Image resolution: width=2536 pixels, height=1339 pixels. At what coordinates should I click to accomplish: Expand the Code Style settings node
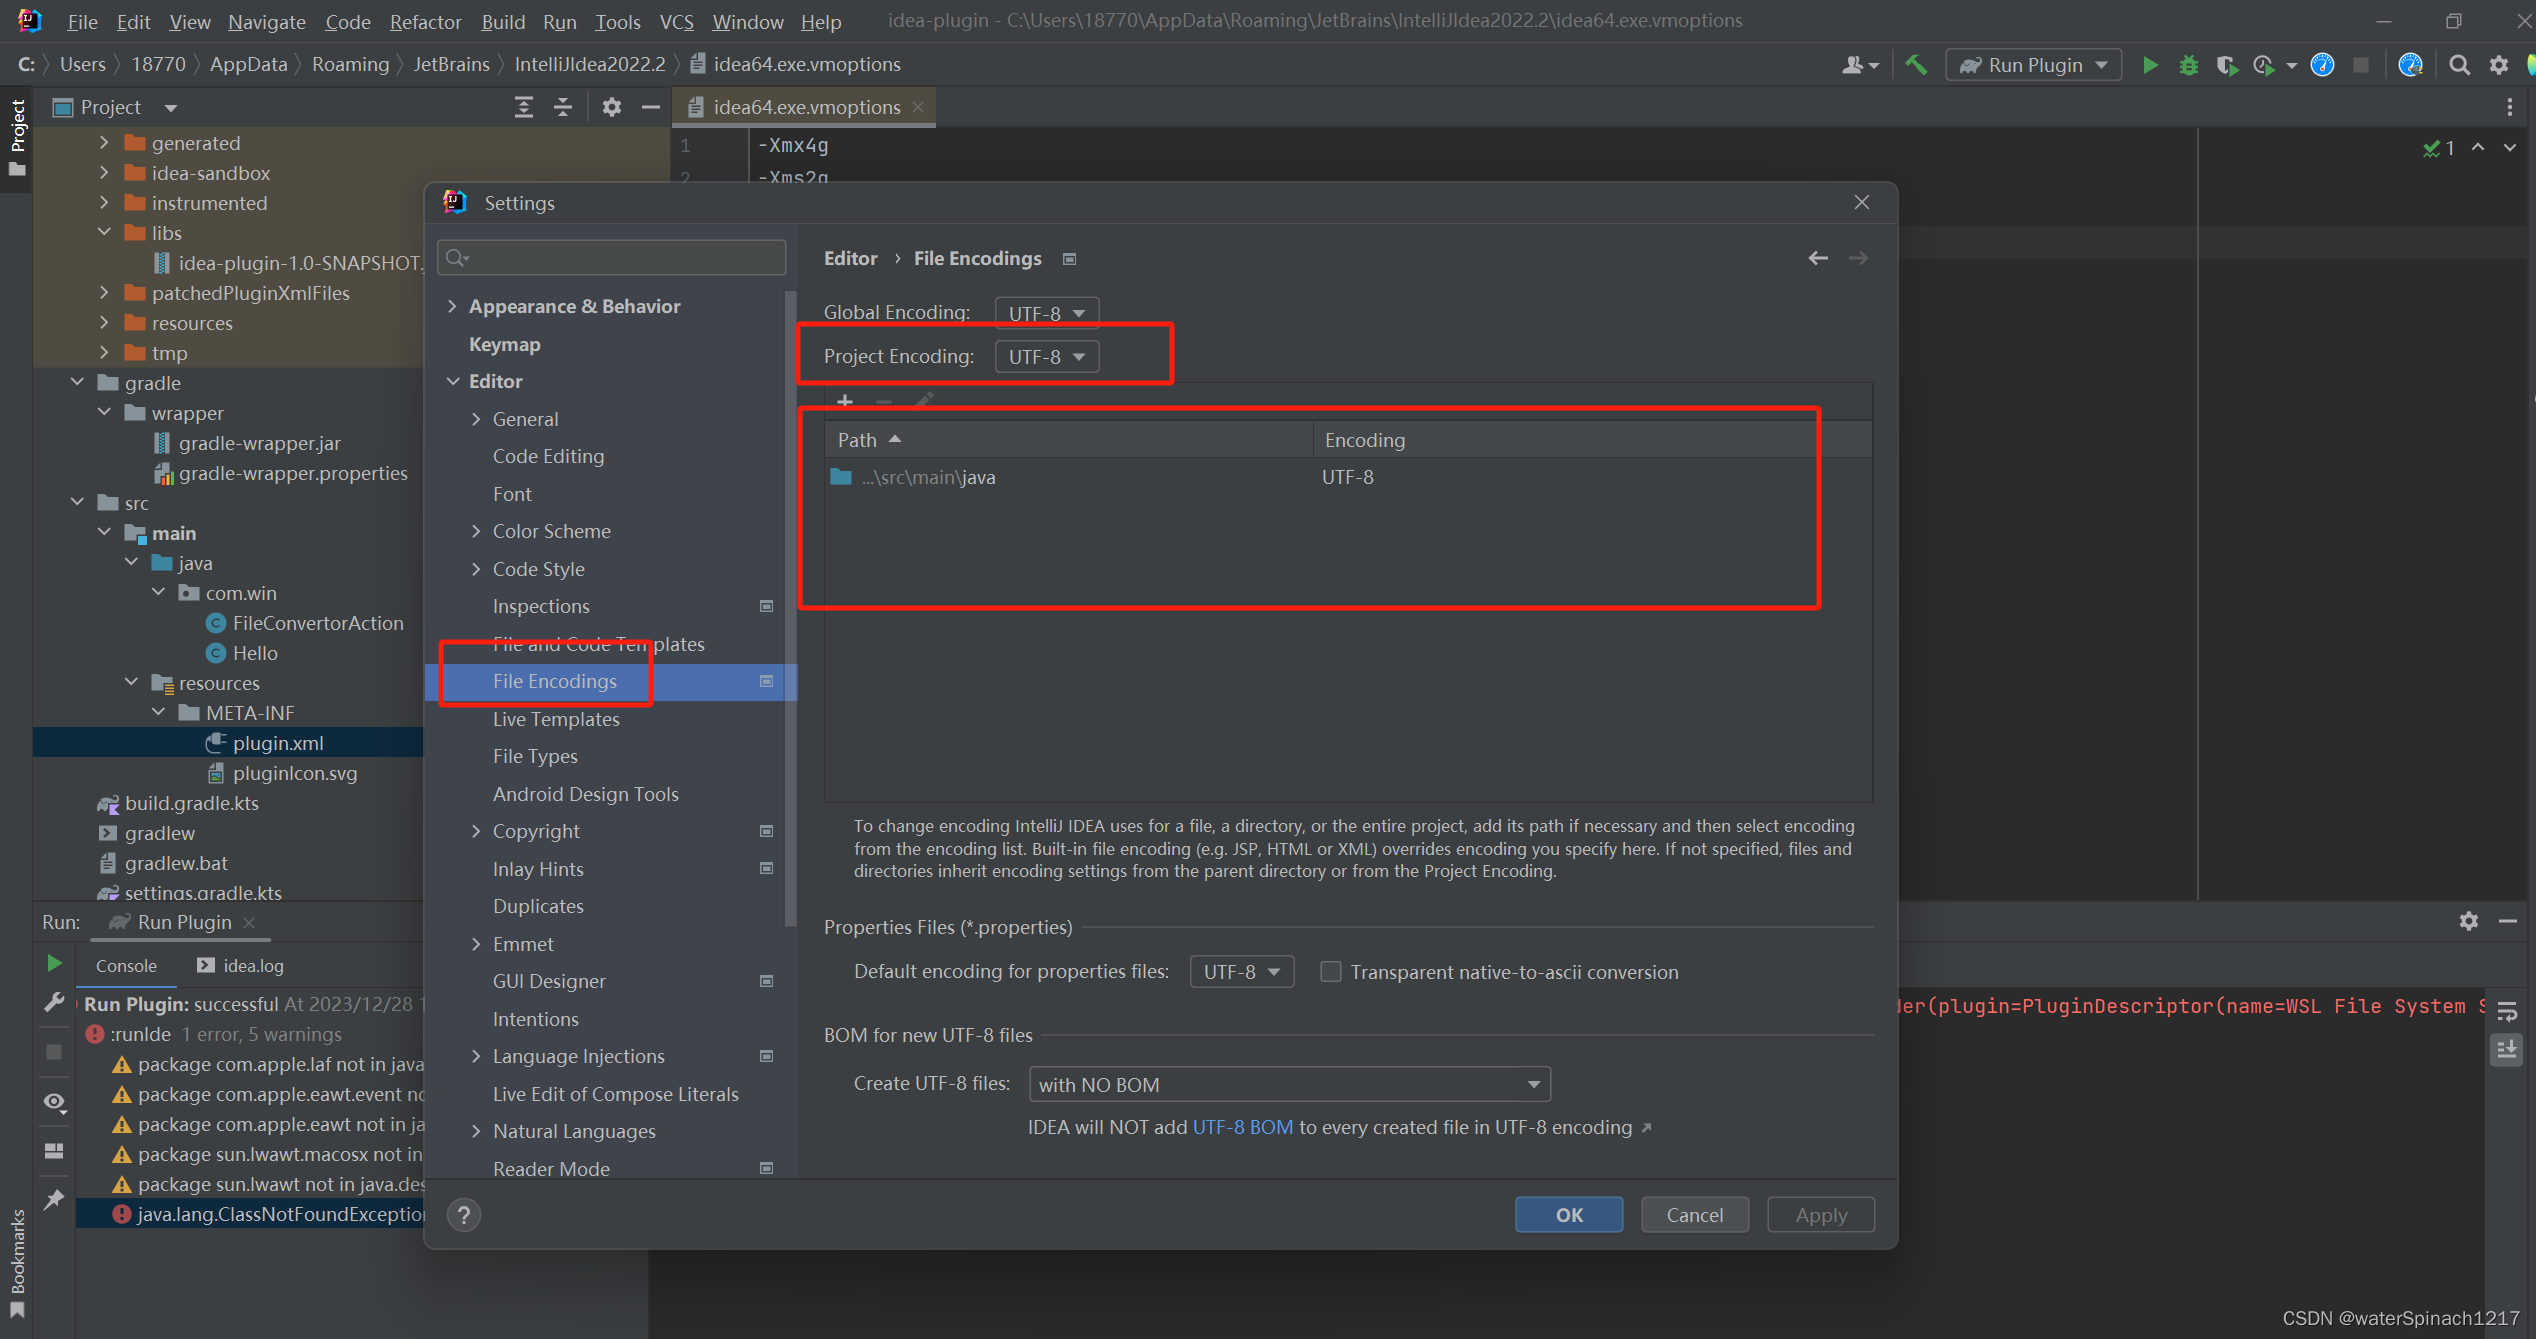click(476, 569)
